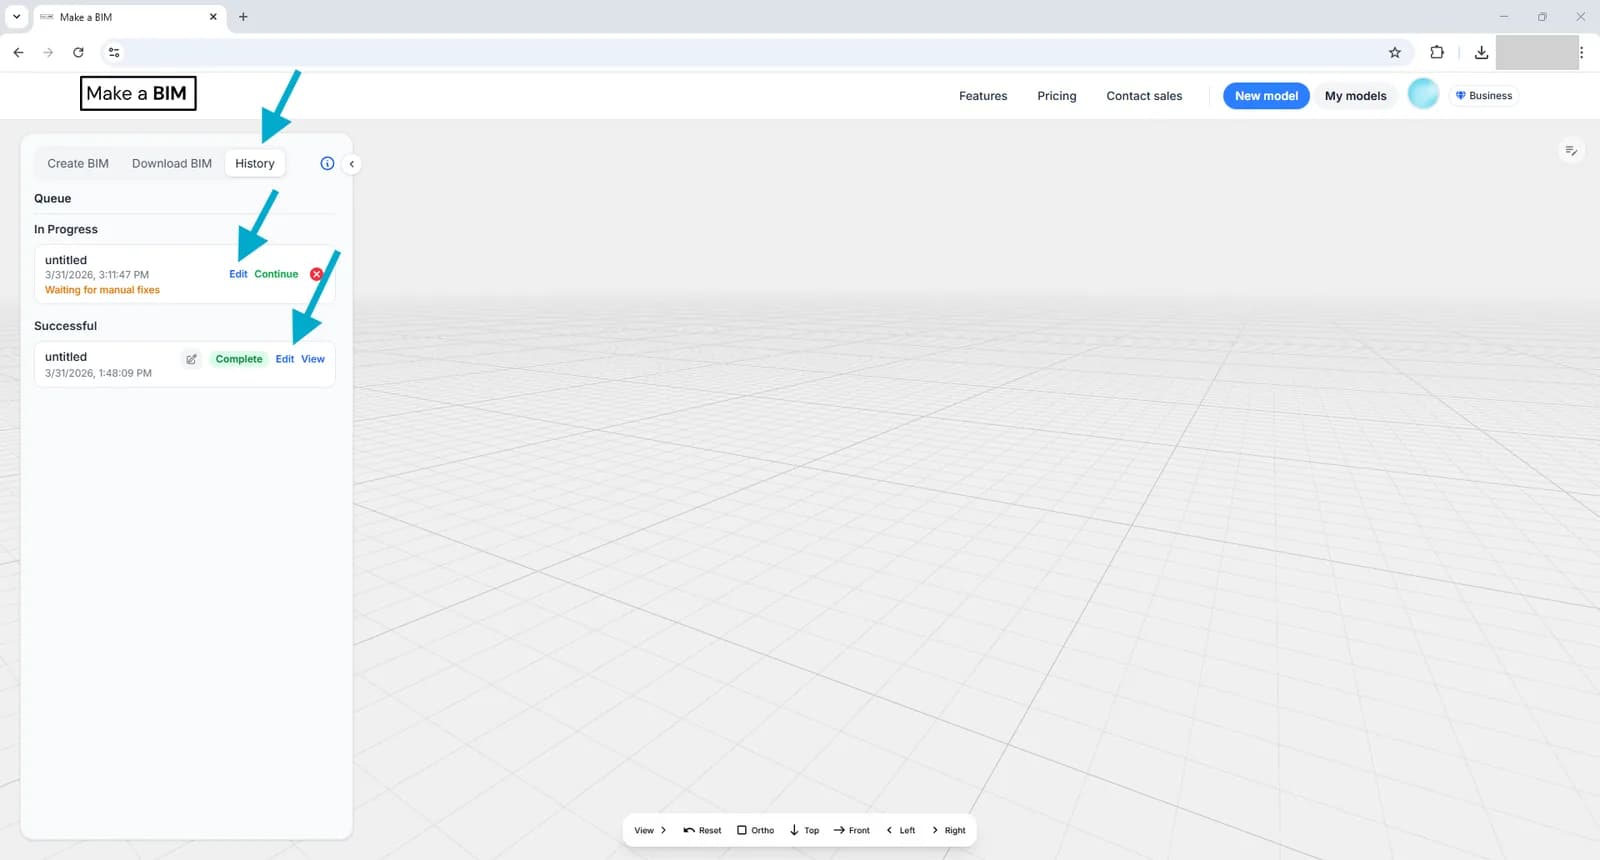
Task: Switch to Right view
Action: point(948,830)
